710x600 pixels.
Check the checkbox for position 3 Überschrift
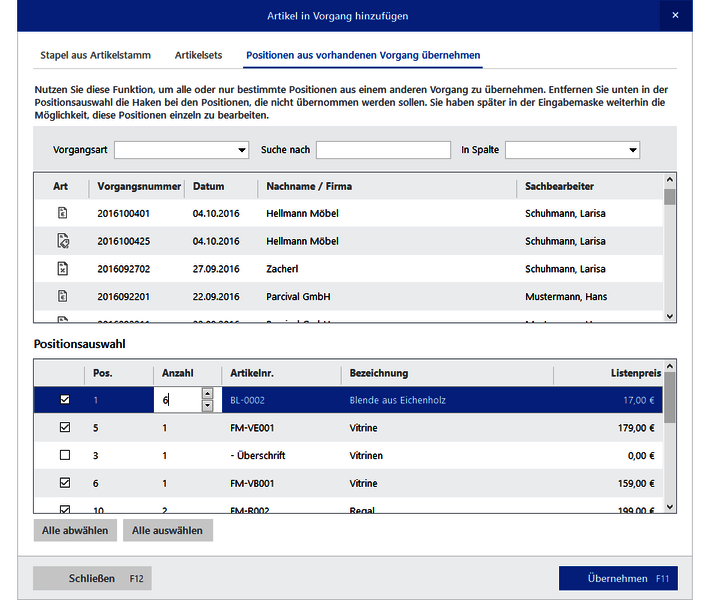point(65,455)
